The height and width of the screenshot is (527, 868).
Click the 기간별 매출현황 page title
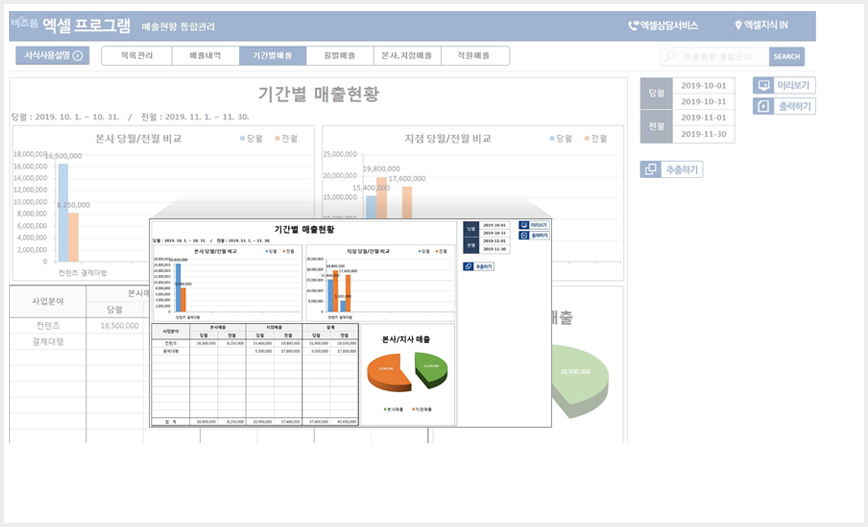click(319, 94)
